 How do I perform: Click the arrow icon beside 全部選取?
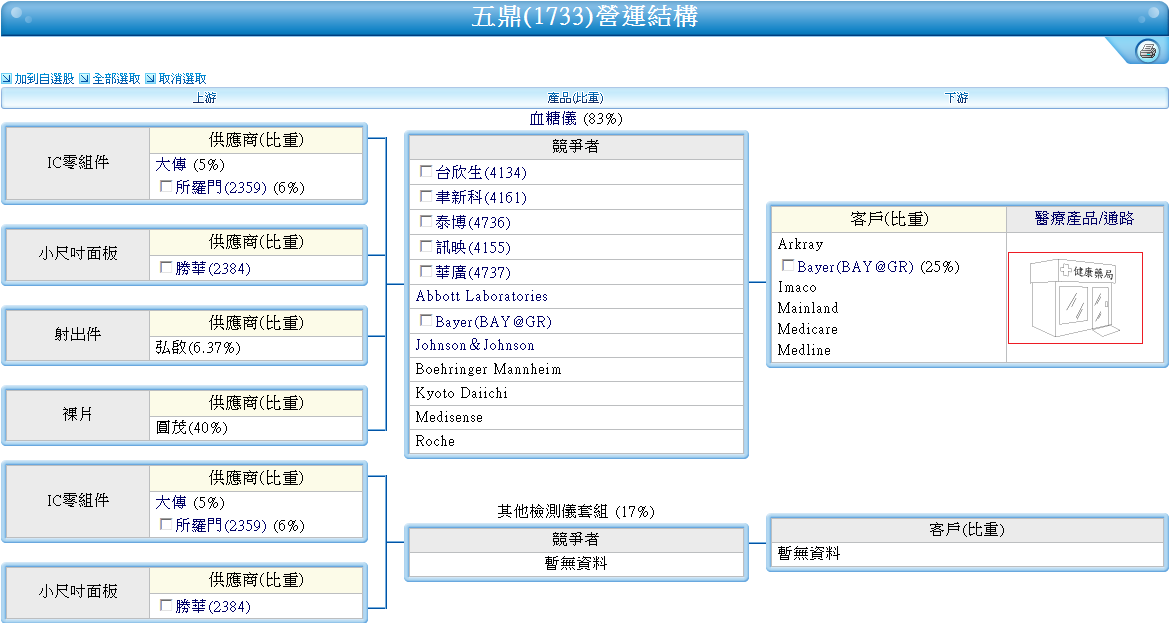[84, 78]
